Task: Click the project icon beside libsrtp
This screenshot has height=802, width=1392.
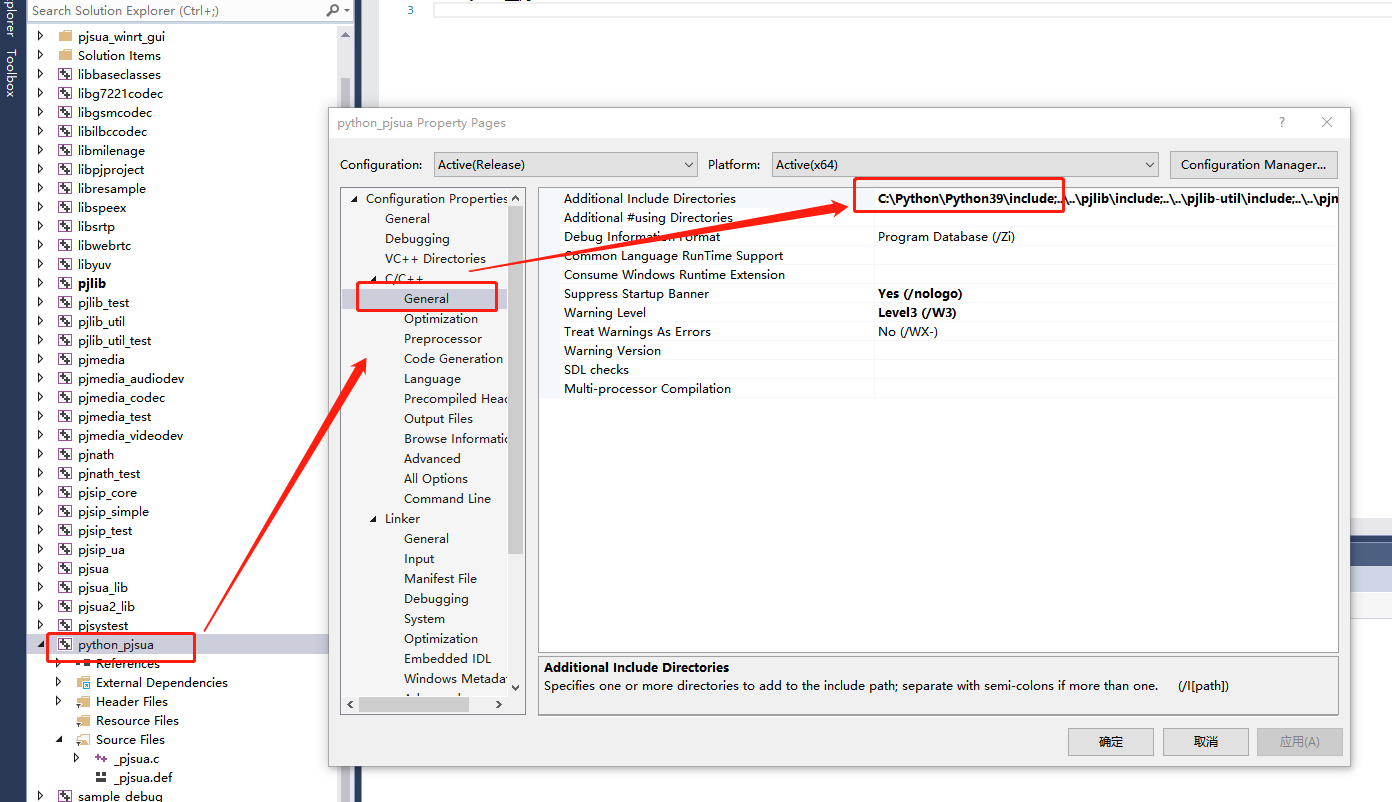Action: [65, 226]
